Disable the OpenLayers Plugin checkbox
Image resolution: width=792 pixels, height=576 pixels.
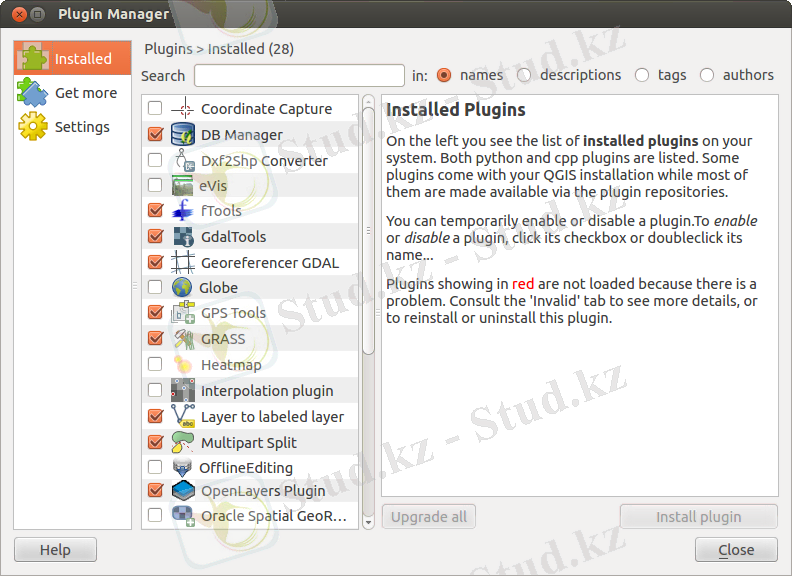pyautogui.click(x=156, y=490)
